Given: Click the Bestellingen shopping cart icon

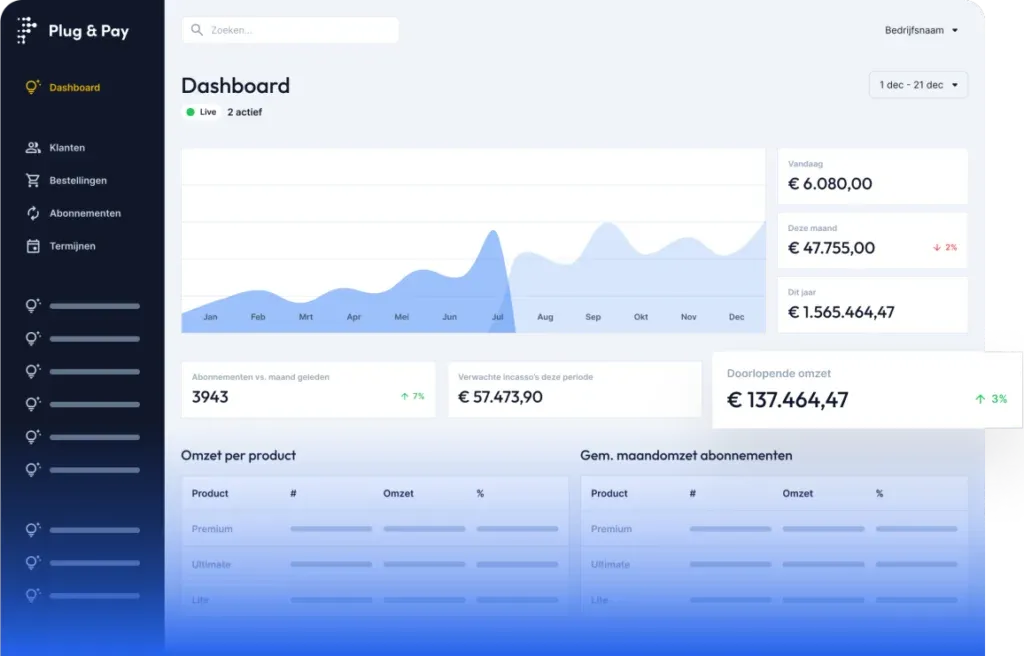Looking at the screenshot, I should click(x=33, y=181).
